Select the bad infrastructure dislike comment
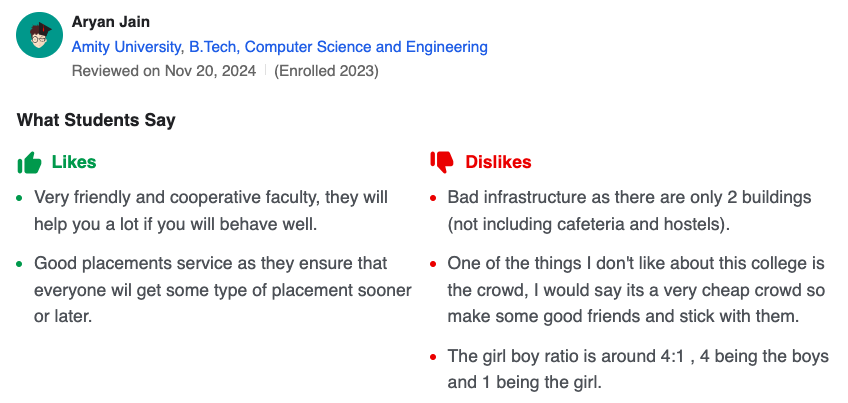Screen dimensions: 848x403 tap(629, 210)
